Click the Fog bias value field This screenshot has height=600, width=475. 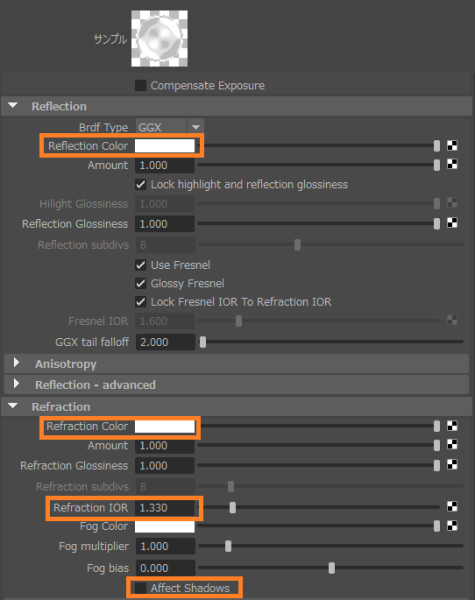[165, 568]
